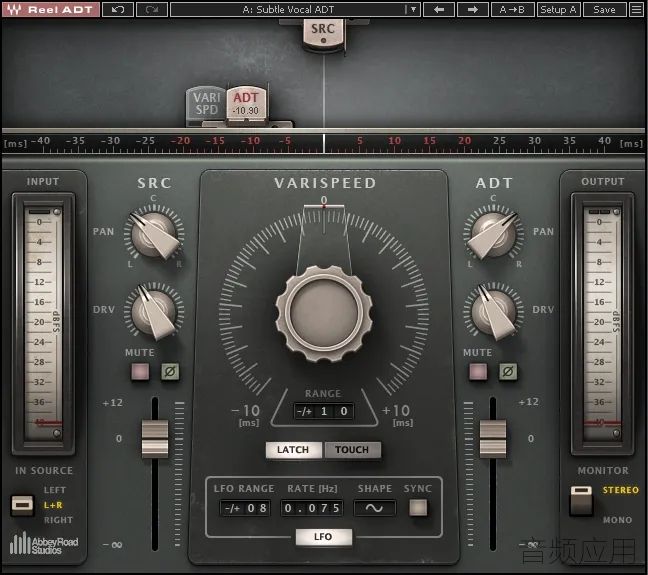The height and width of the screenshot is (575, 648).
Task: Load previous preset with left arrow
Action: [439, 10]
